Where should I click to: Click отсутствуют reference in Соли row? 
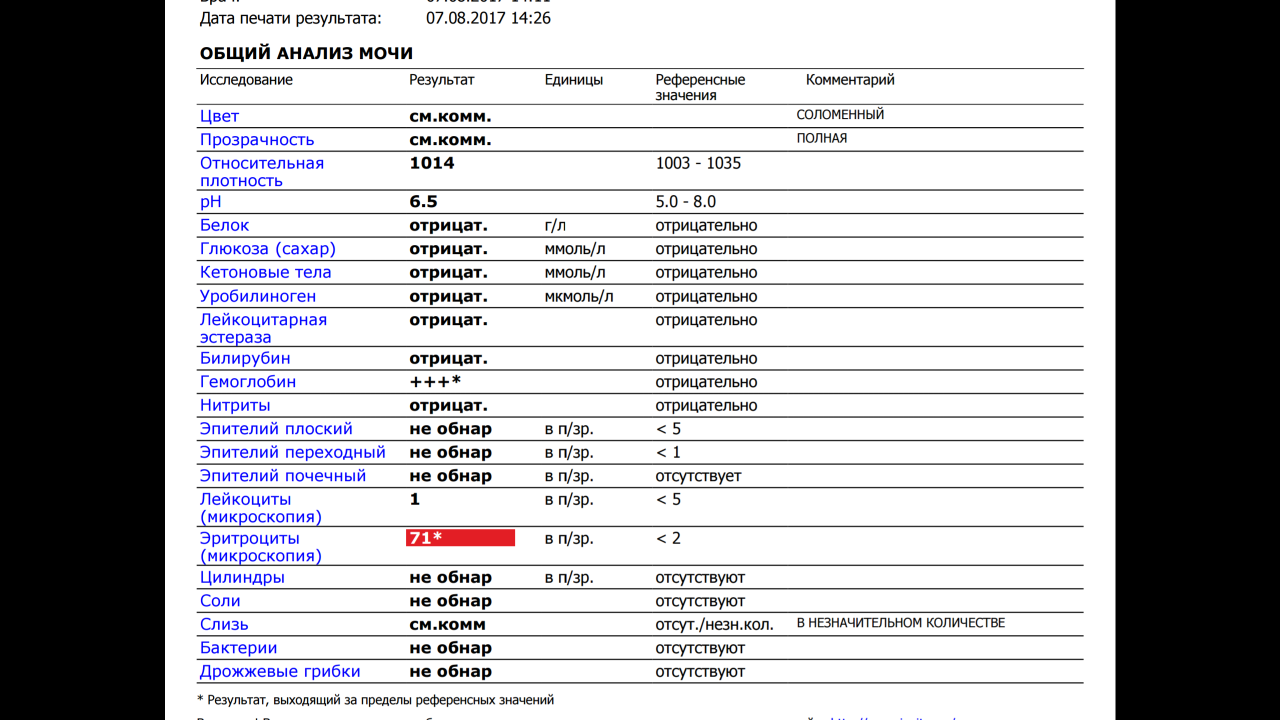[x=700, y=602]
